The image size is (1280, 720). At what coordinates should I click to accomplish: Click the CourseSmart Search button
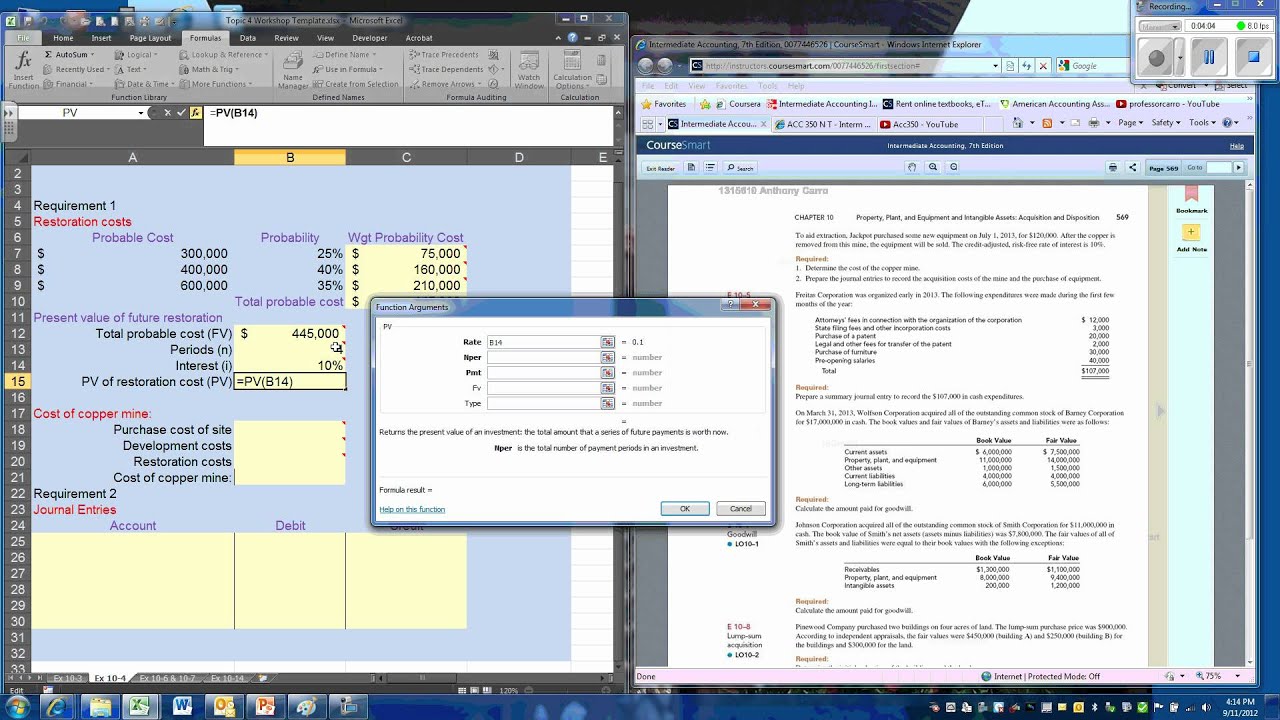740,168
